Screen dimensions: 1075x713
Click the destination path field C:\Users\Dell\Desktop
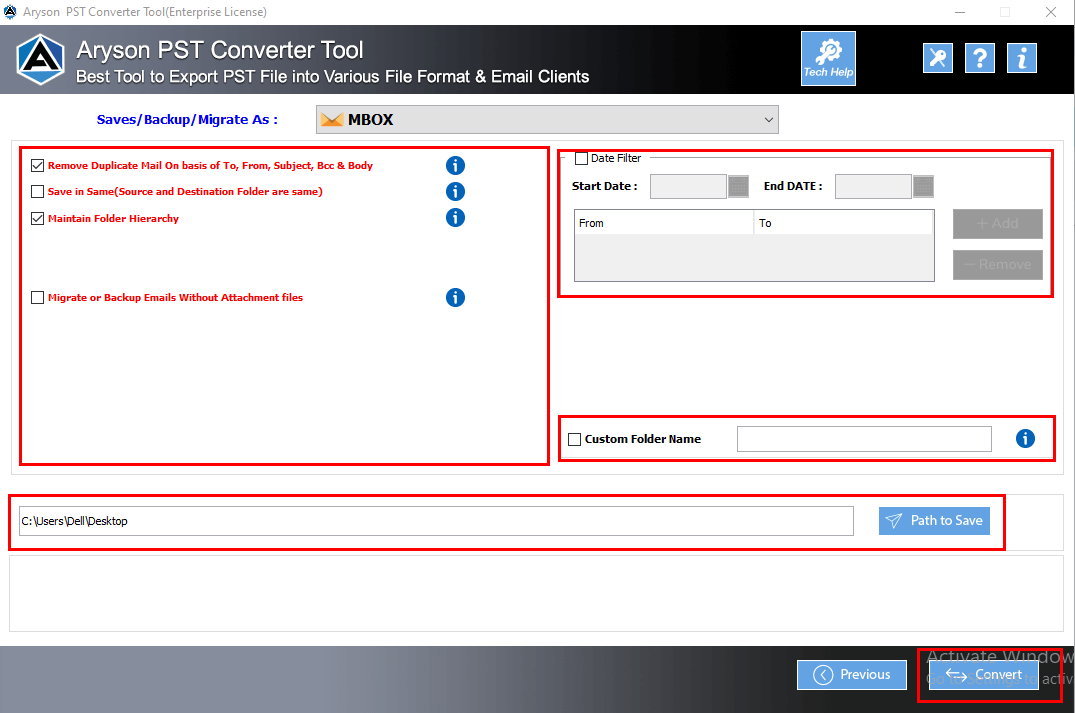coord(436,521)
